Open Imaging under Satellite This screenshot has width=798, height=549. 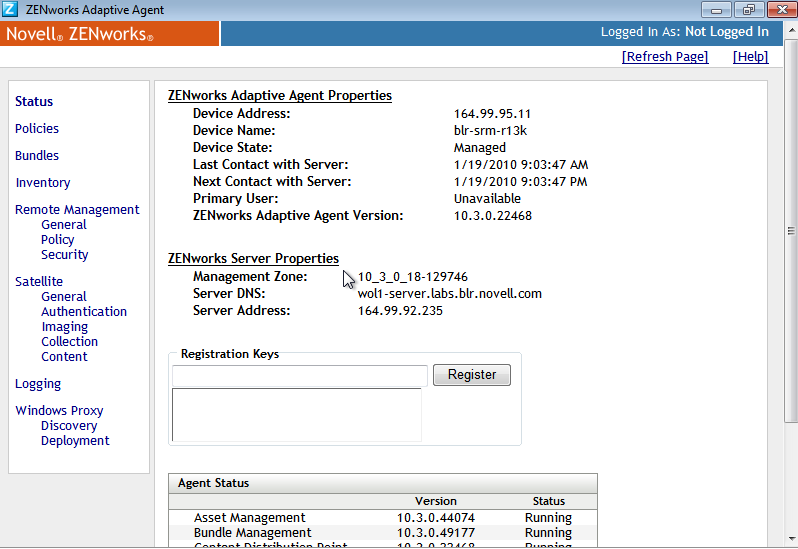point(64,326)
